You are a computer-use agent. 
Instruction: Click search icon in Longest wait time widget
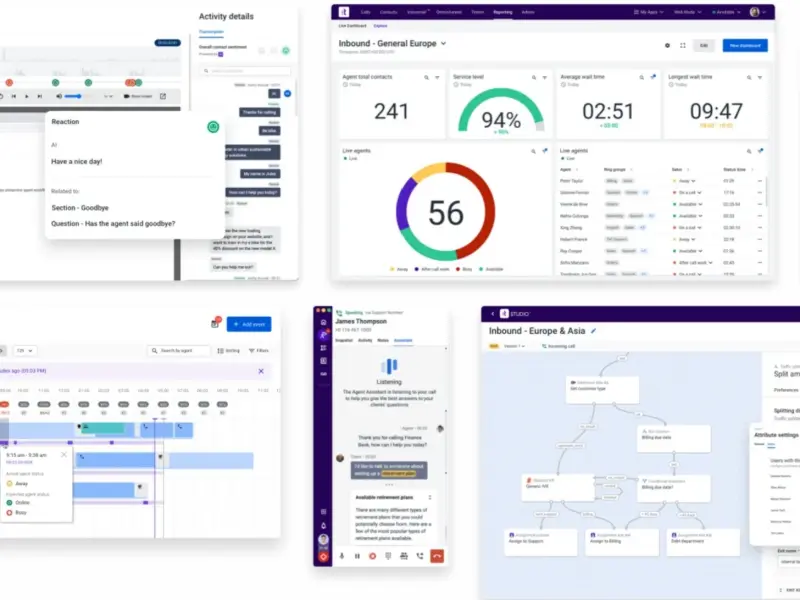coord(749,78)
